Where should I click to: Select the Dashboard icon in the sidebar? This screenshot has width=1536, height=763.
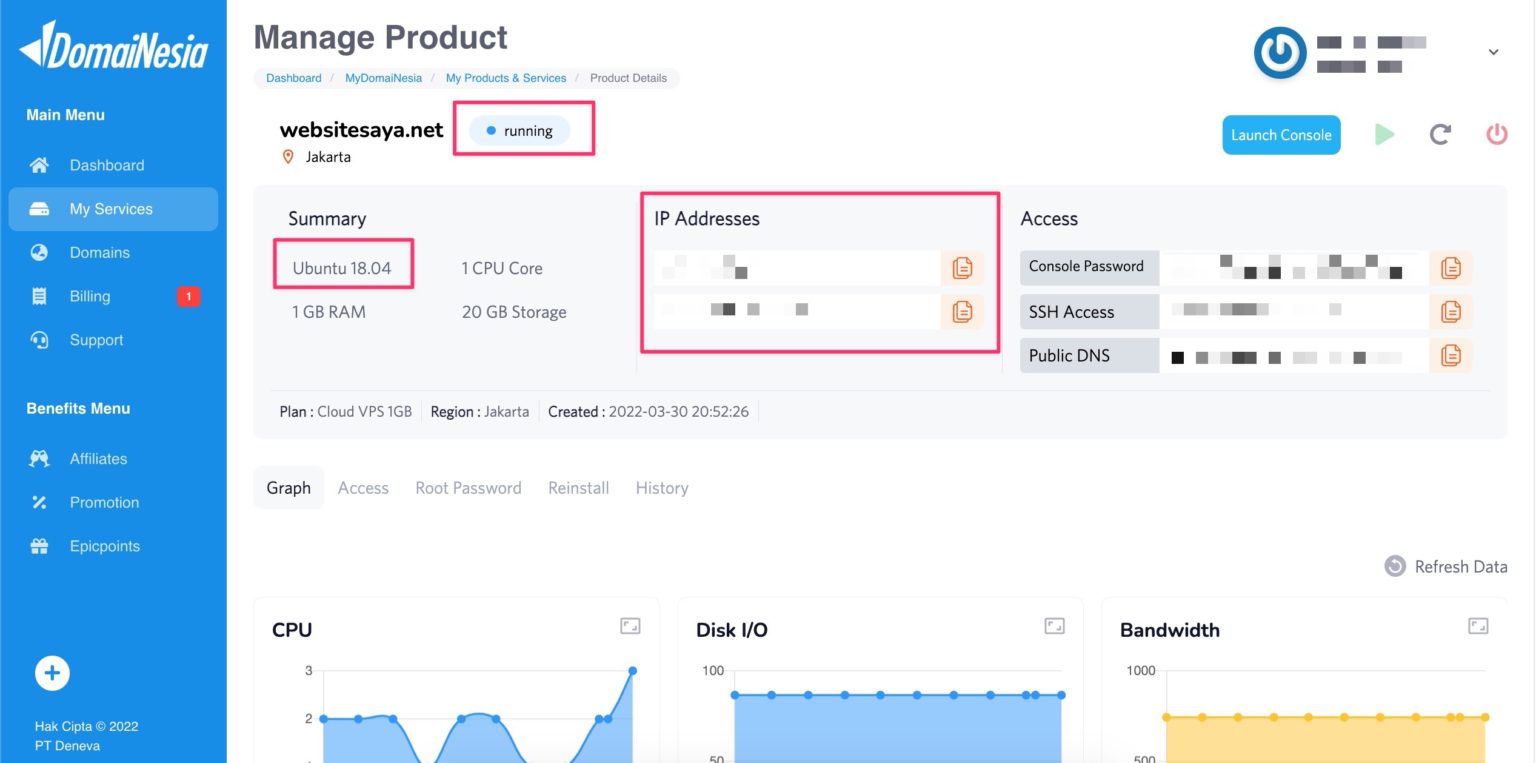tap(39, 164)
